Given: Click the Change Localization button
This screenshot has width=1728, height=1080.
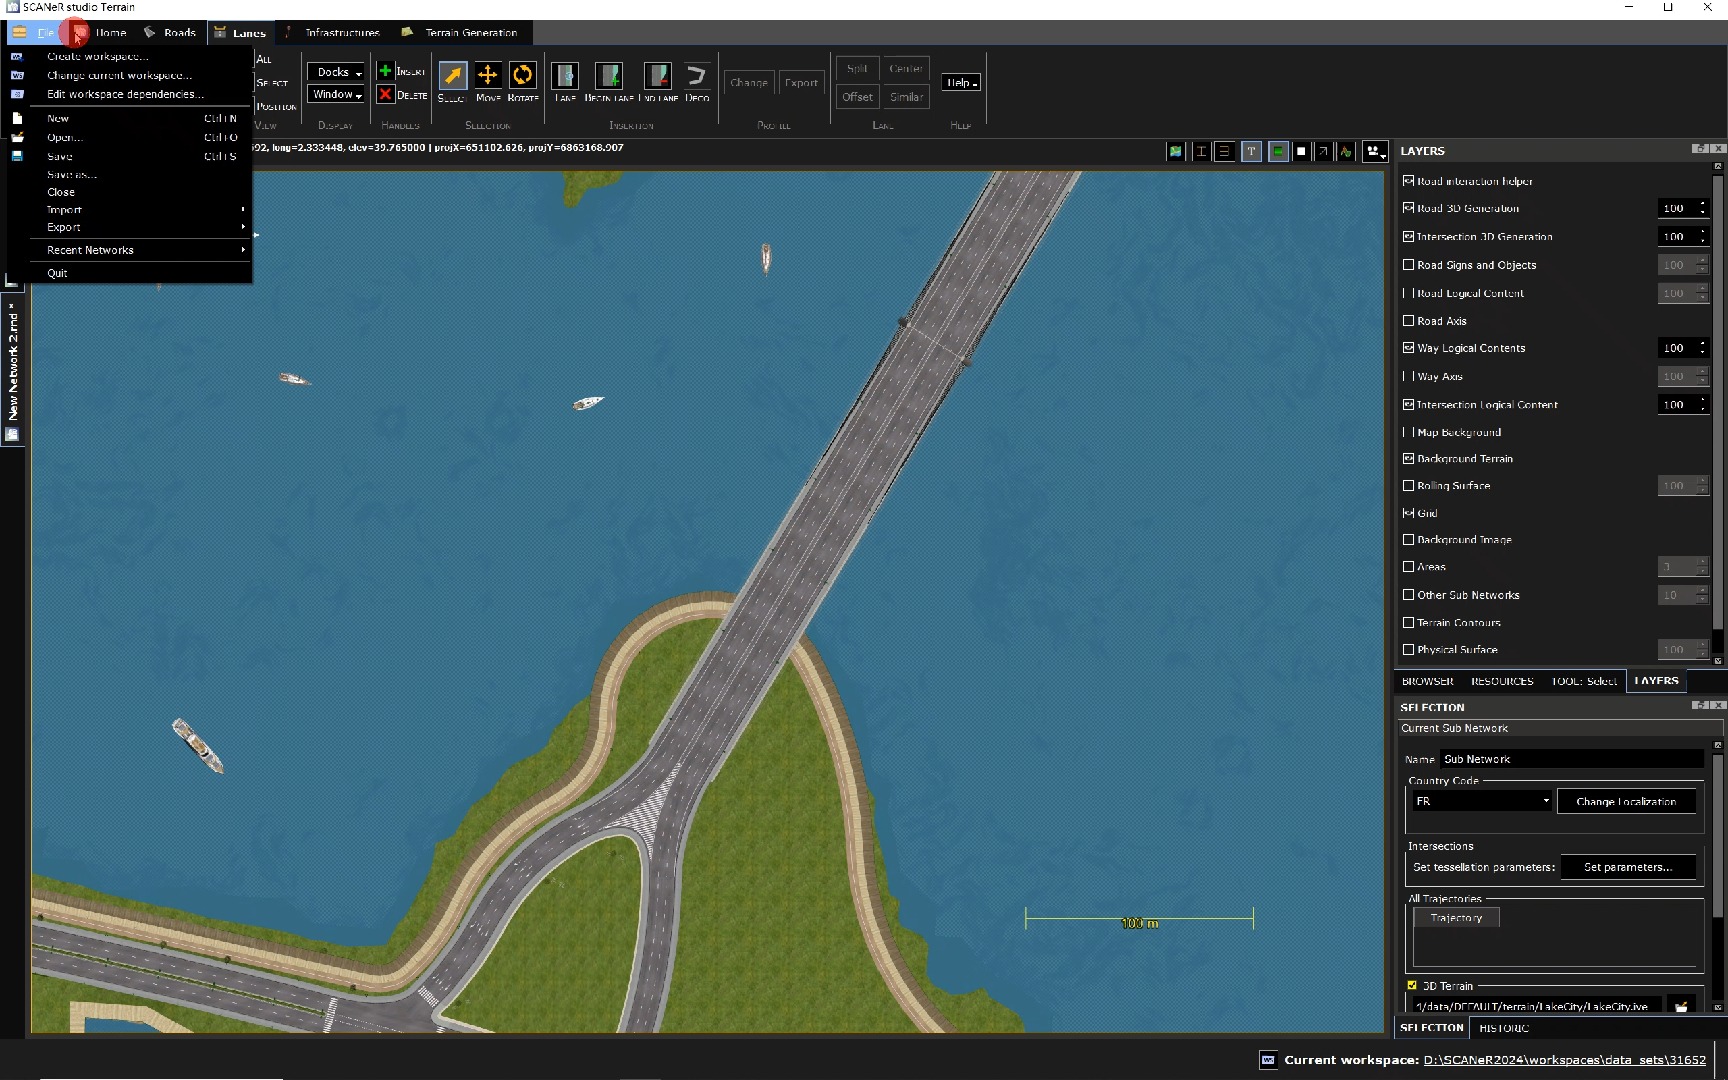Looking at the screenshot, I should (x=1626, y=802).
